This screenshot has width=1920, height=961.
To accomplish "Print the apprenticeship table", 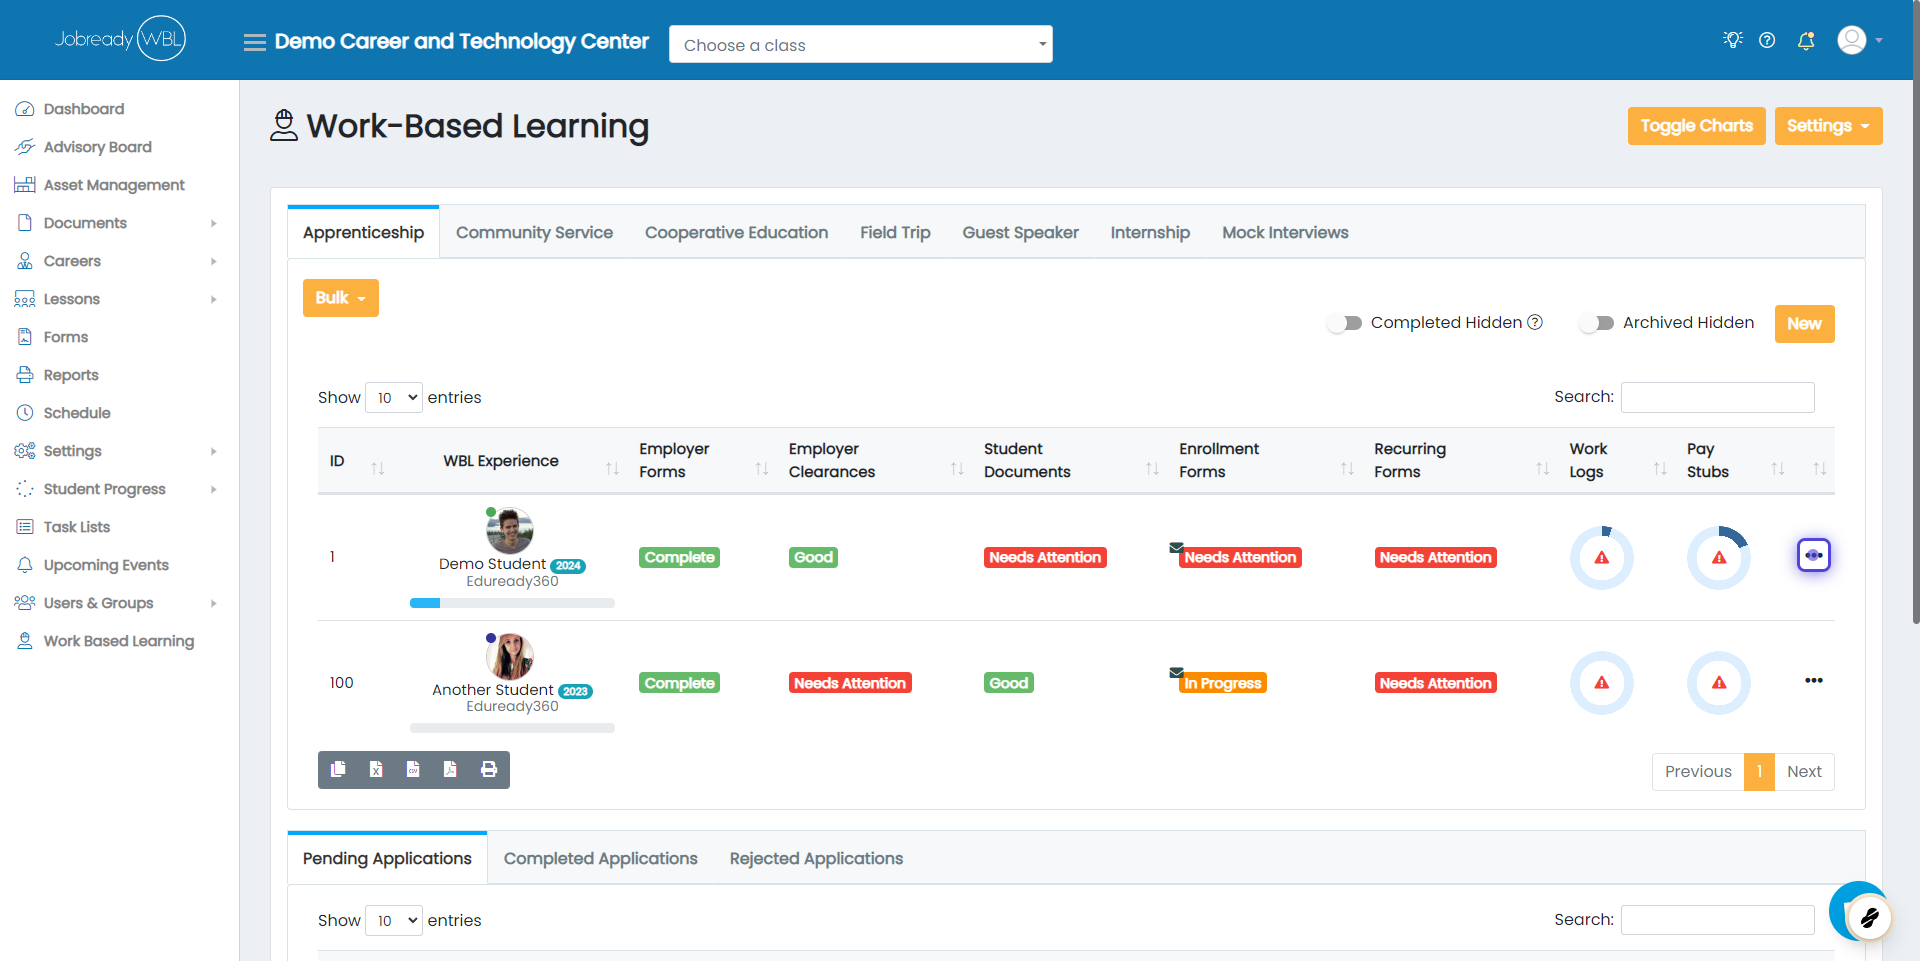I will coord(489,770).
